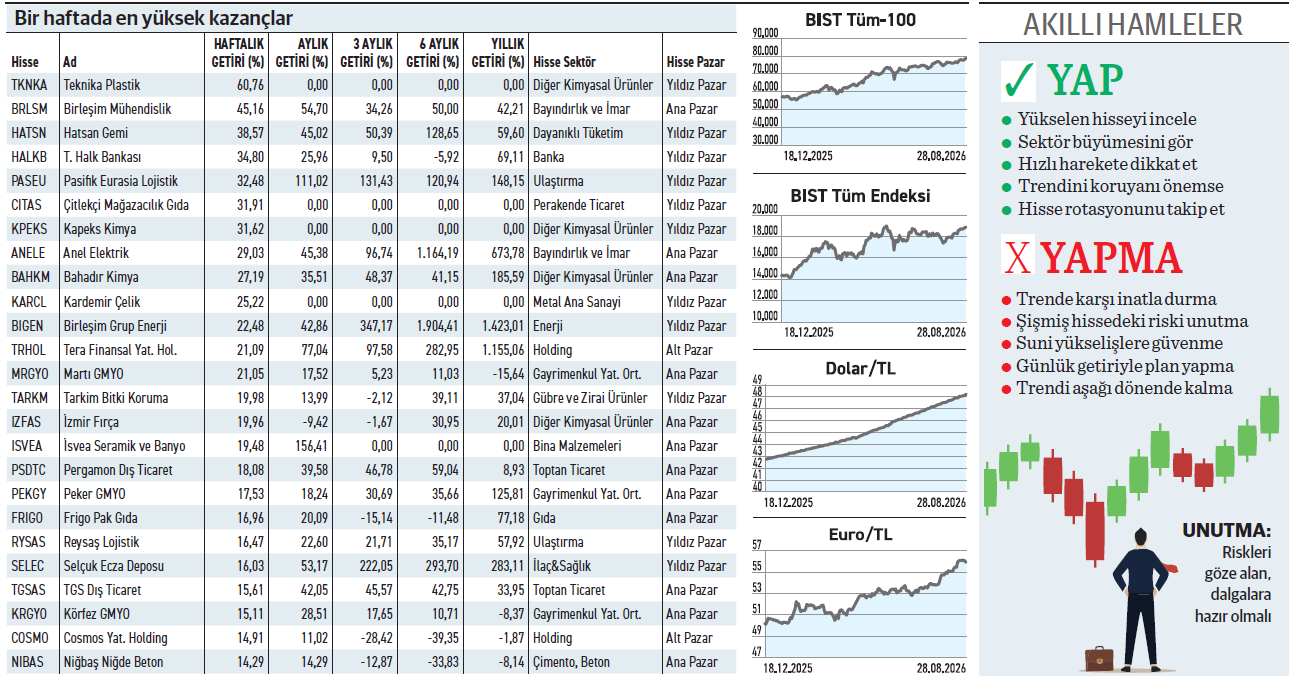This screenshot has width=1291, height=680.
Task: Click the green checkmark beside YAP
Action: click(x=1019, y=80)
